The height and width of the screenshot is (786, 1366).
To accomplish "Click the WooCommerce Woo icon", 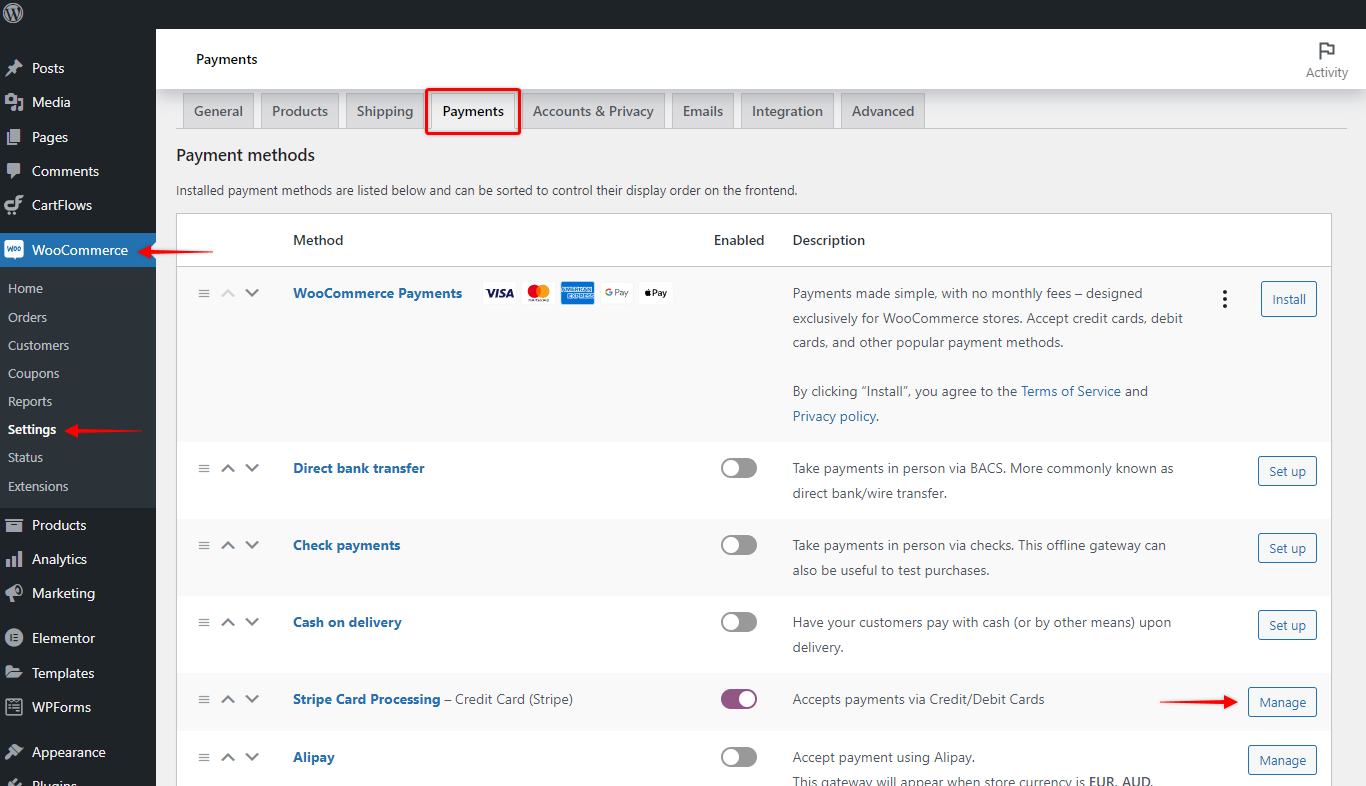I will pyautogui.click(x=14, y=250).
